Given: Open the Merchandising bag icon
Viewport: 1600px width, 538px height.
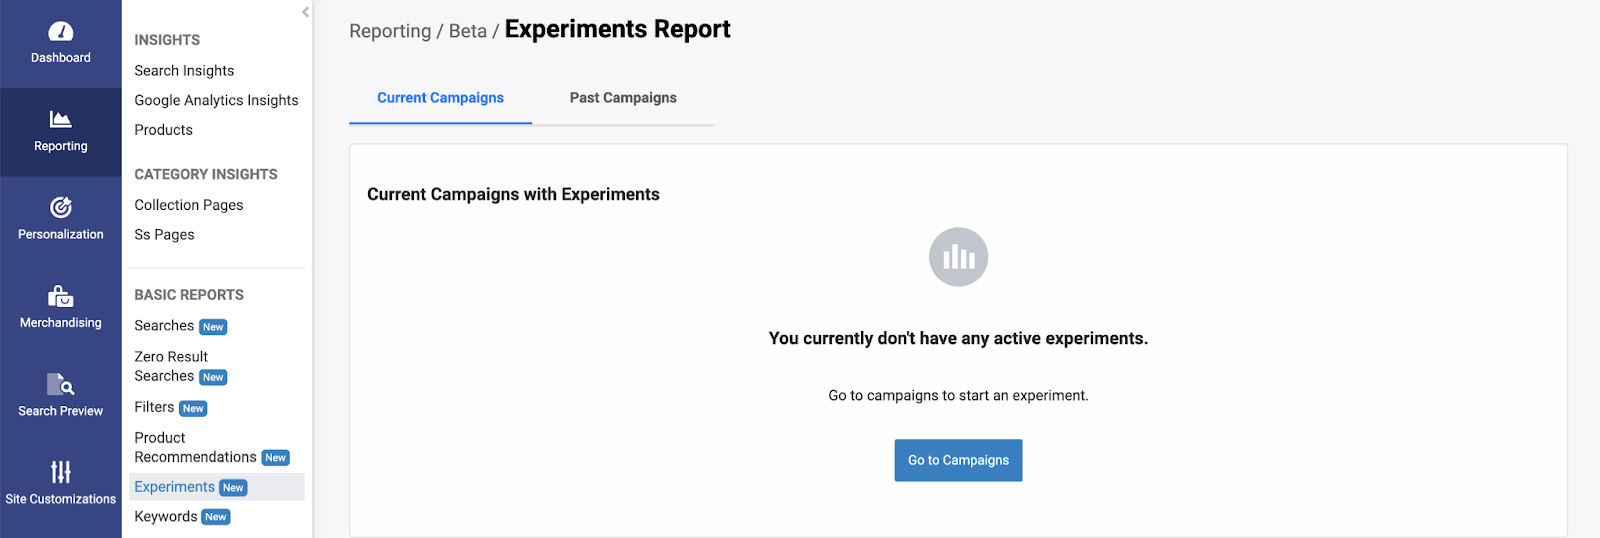Looking at the screenshot, I should click(x=60, y=296).
